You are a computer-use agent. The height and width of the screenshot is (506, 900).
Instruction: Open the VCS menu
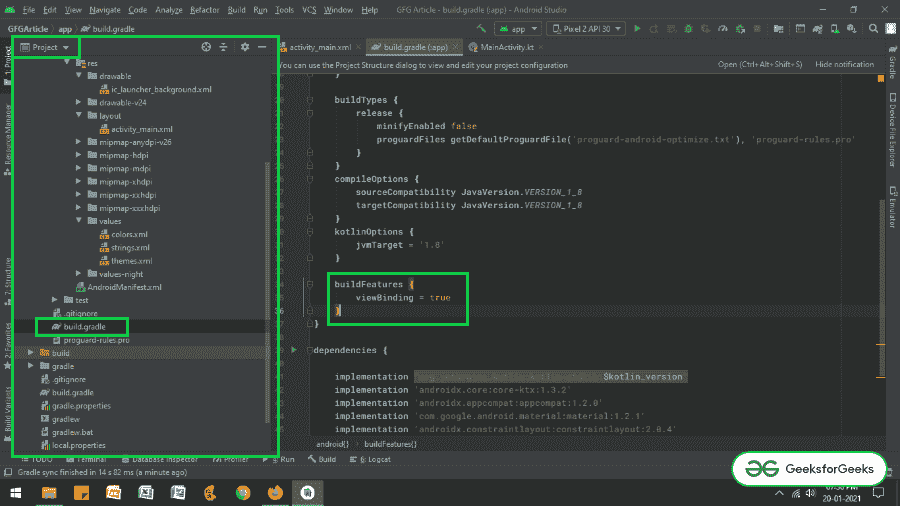pyautogui.click(x=309, y=10)
